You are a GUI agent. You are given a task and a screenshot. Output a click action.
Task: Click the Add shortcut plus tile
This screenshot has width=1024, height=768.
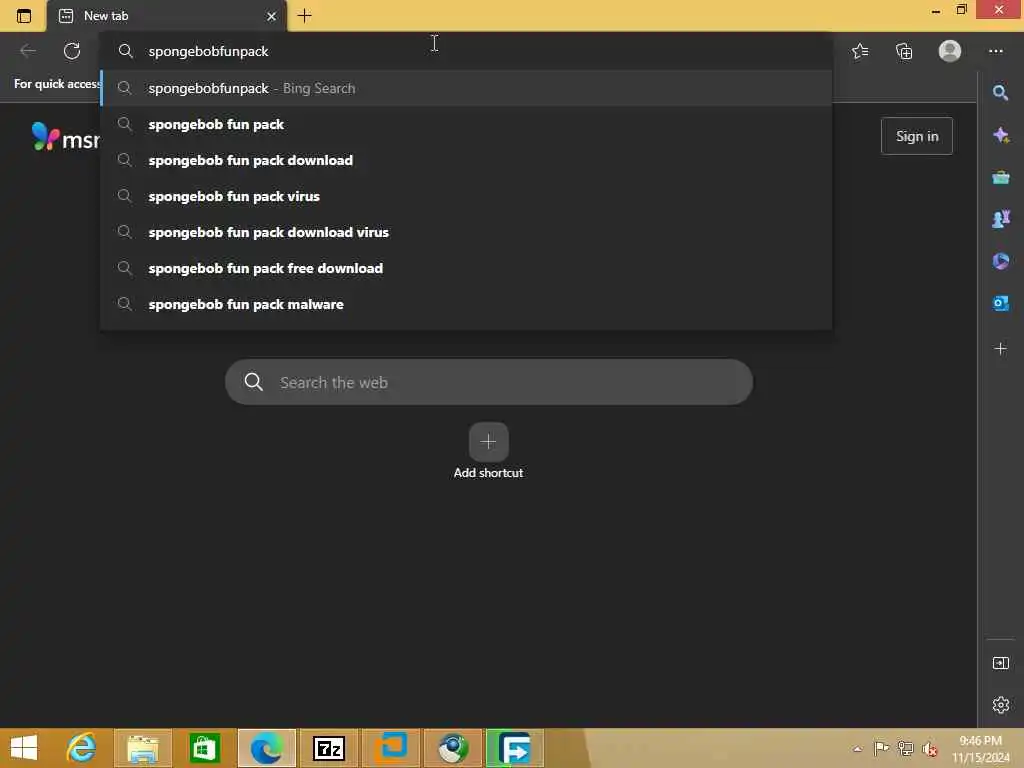[x=488, y=442]
